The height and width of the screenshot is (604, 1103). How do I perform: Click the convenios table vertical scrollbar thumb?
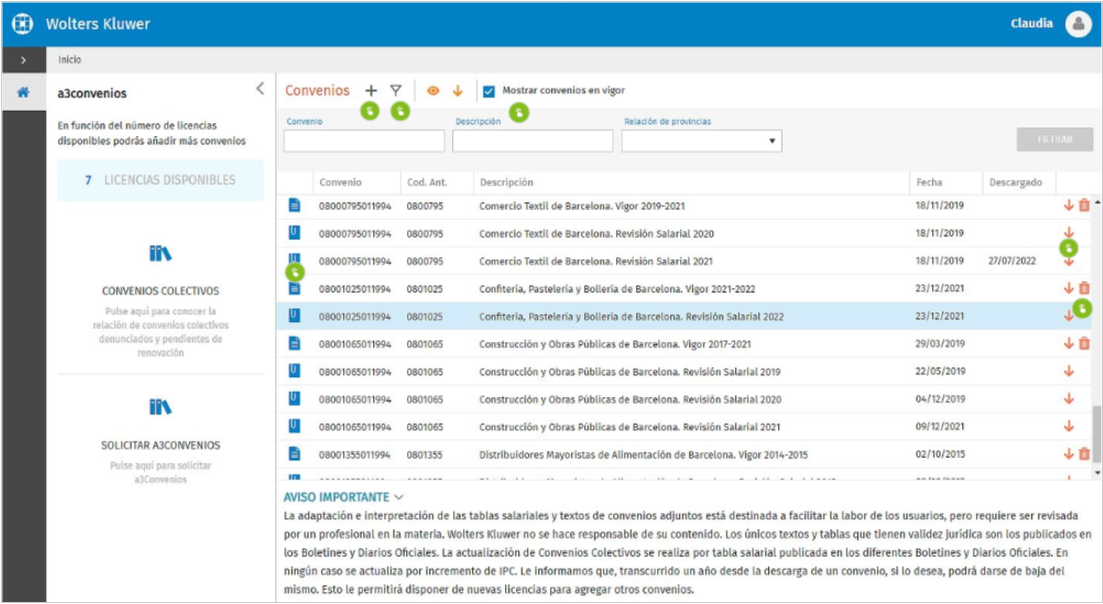tap(1097, 434)
